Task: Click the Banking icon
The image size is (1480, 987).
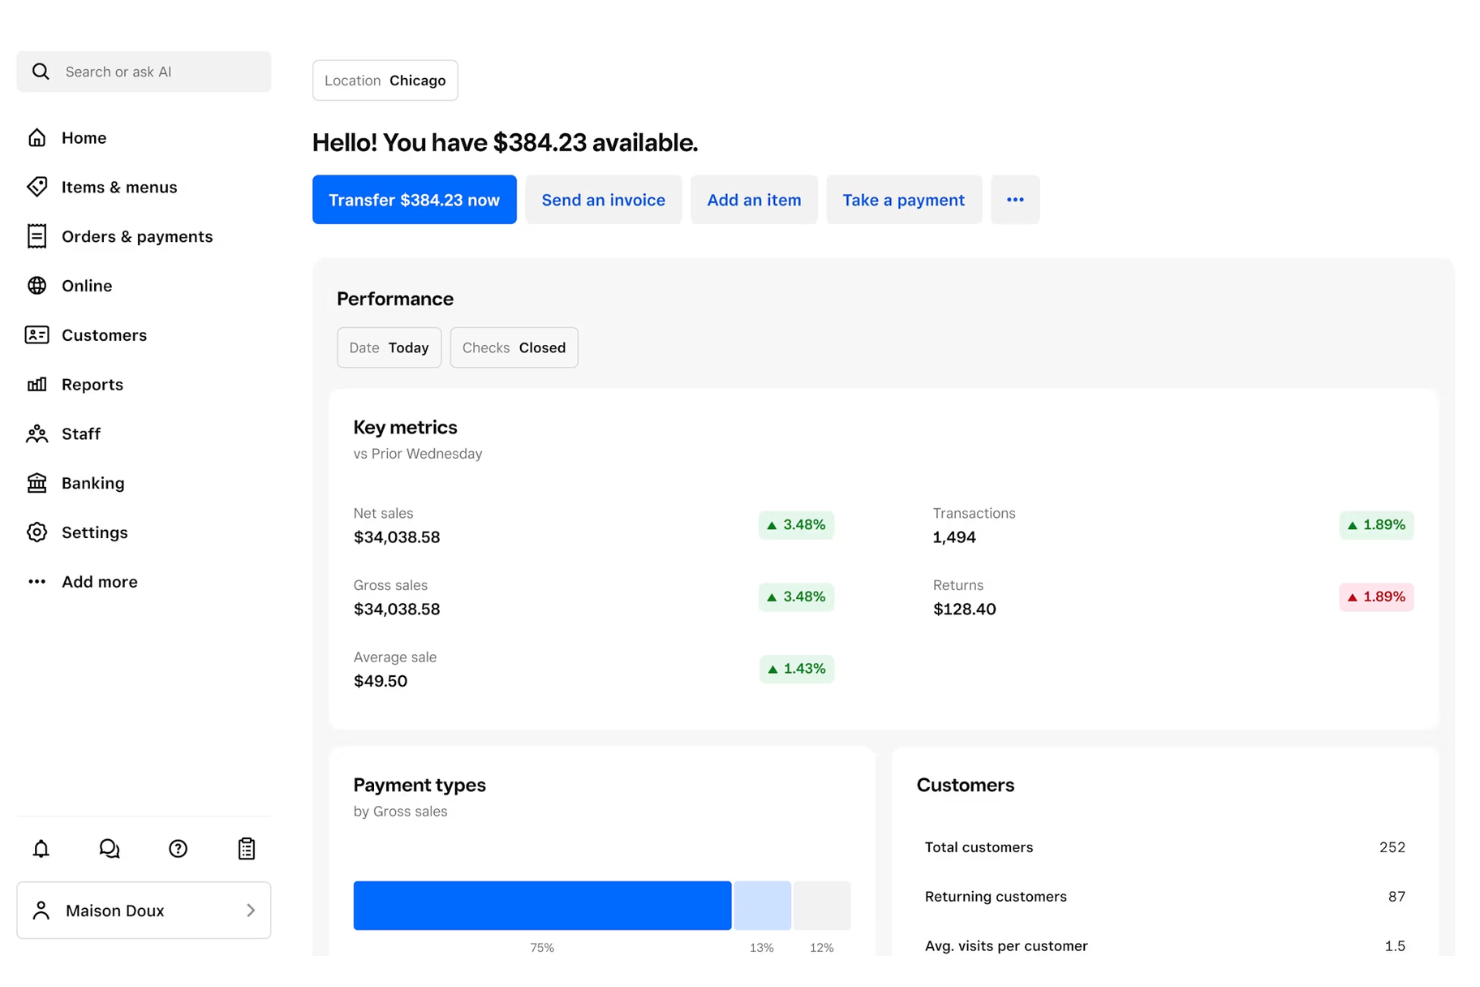Action: tap(37, 483)
